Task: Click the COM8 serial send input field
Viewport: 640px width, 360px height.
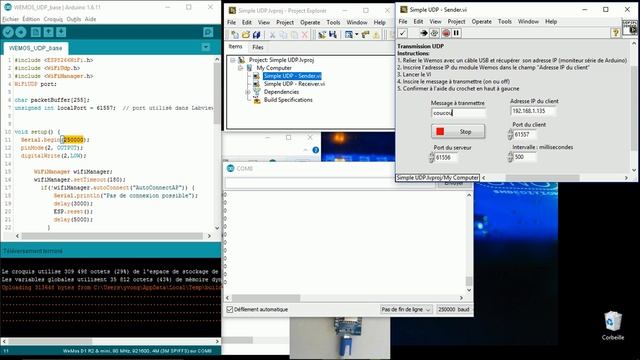Action: coord(330,184)
